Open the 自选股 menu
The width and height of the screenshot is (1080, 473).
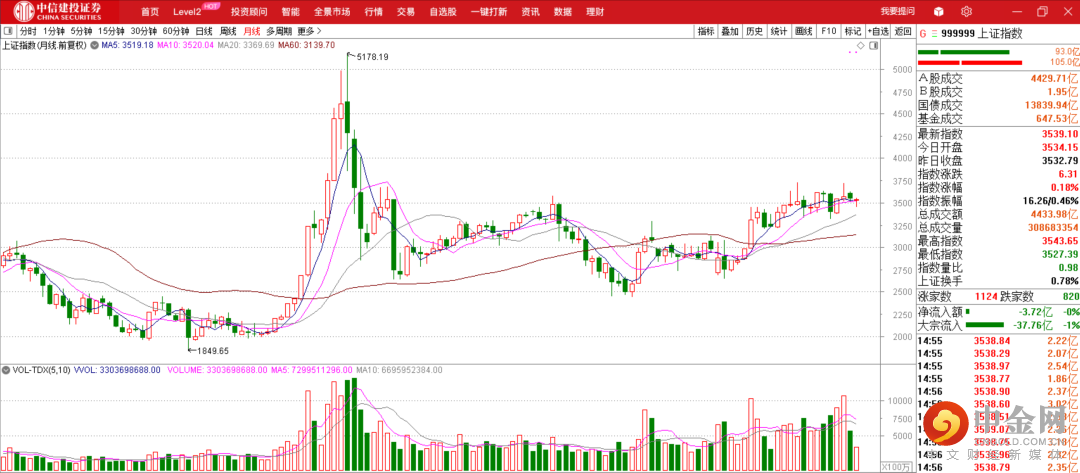pos(443,12)
